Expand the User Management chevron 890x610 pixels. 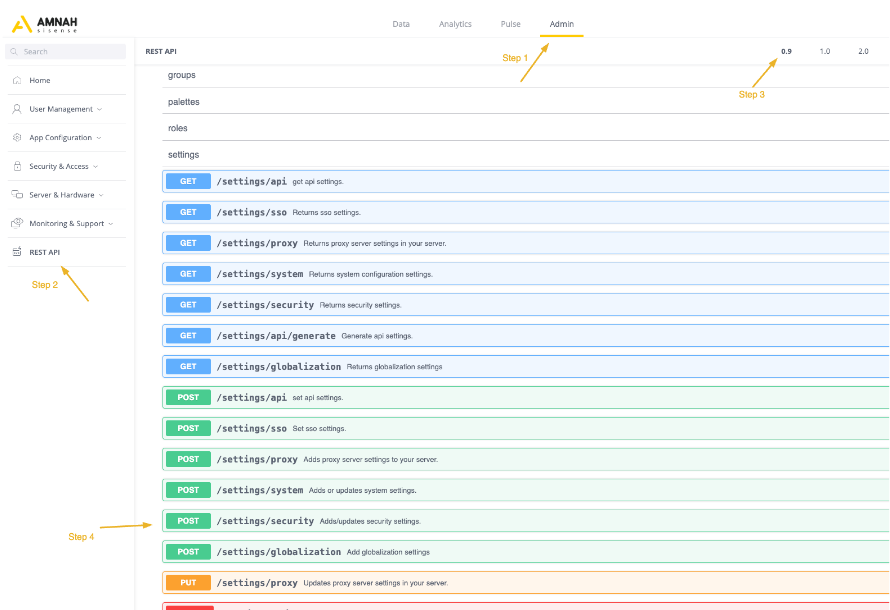(x=99, y=109)
